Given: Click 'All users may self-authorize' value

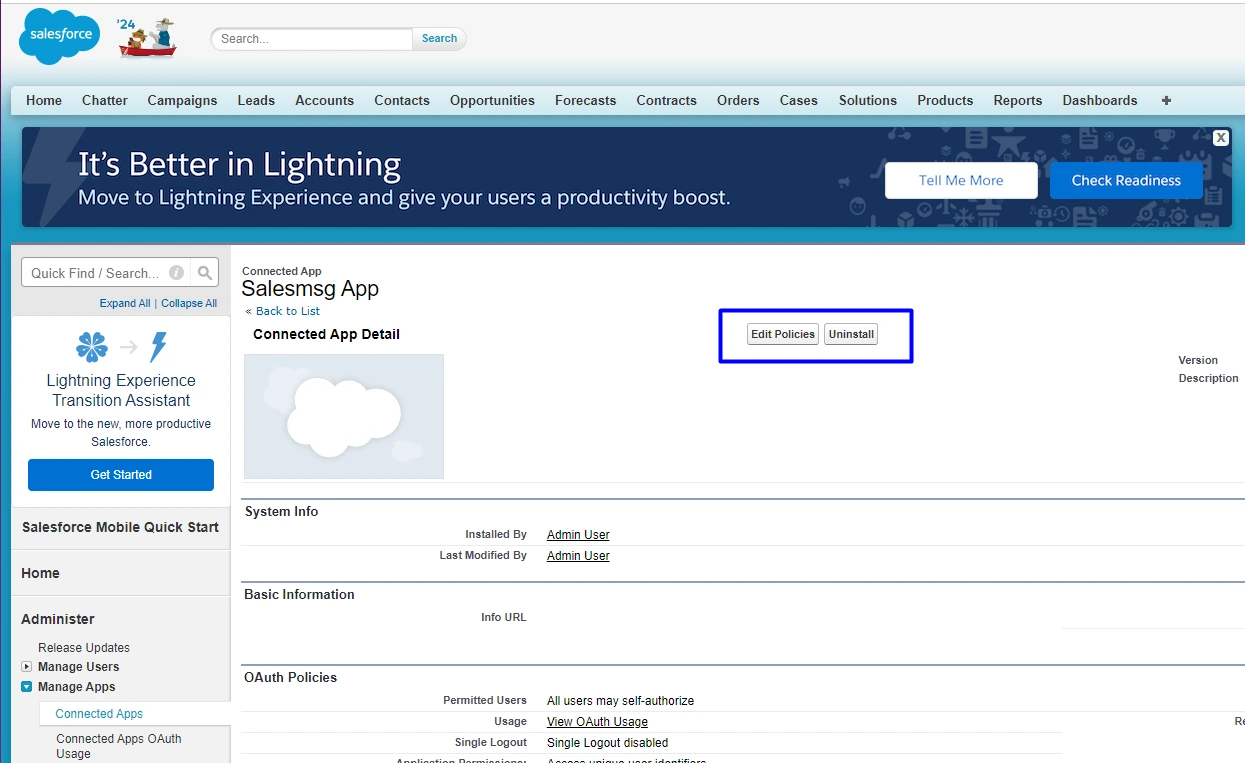Looking at the screenshot, I should [x=620, y=701].
